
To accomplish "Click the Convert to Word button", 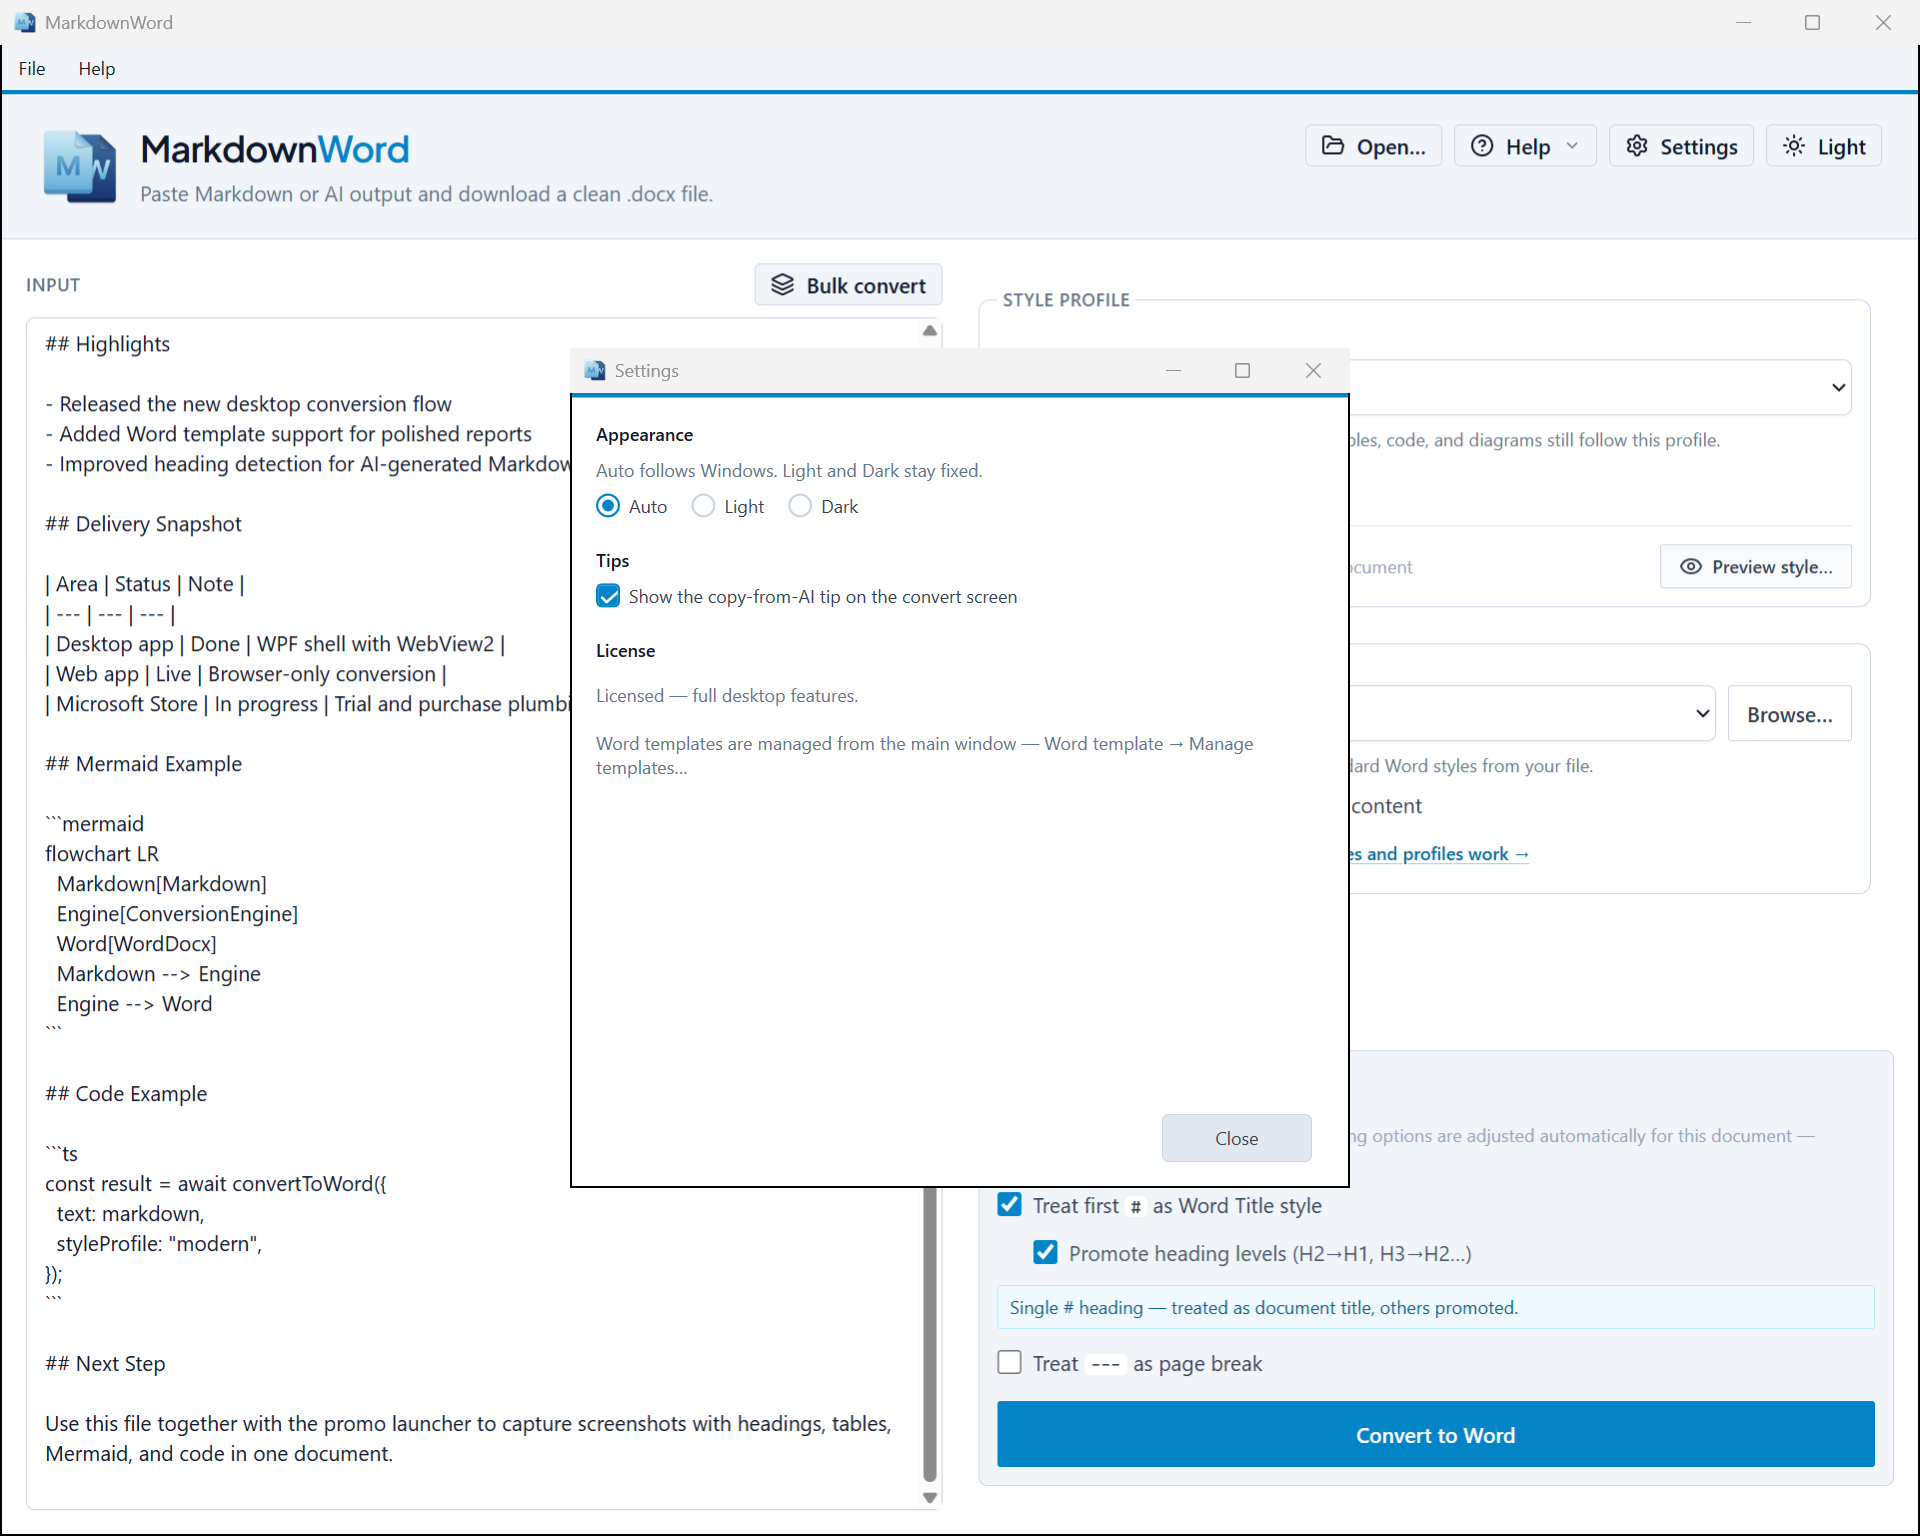I will [x=1435, y=1434].
